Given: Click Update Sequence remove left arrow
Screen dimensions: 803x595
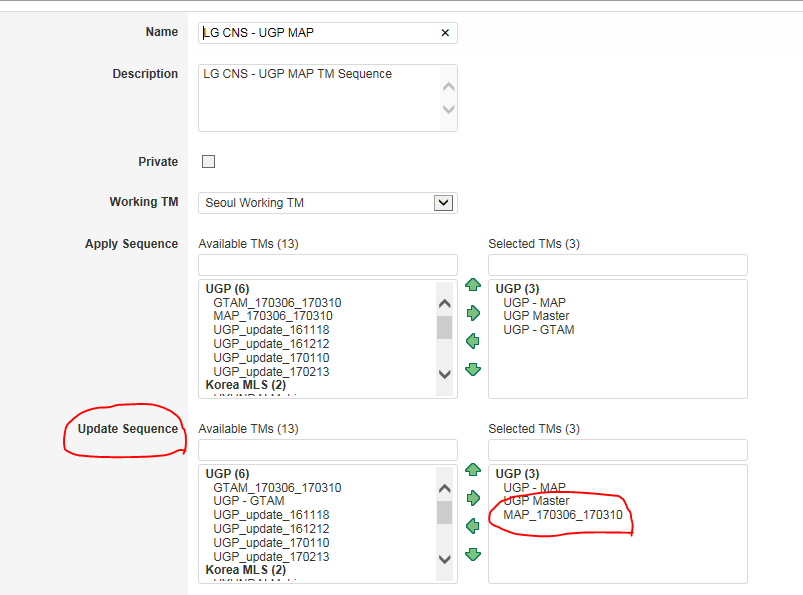Looking at the screenshot, I should click(x=473, y=526).
